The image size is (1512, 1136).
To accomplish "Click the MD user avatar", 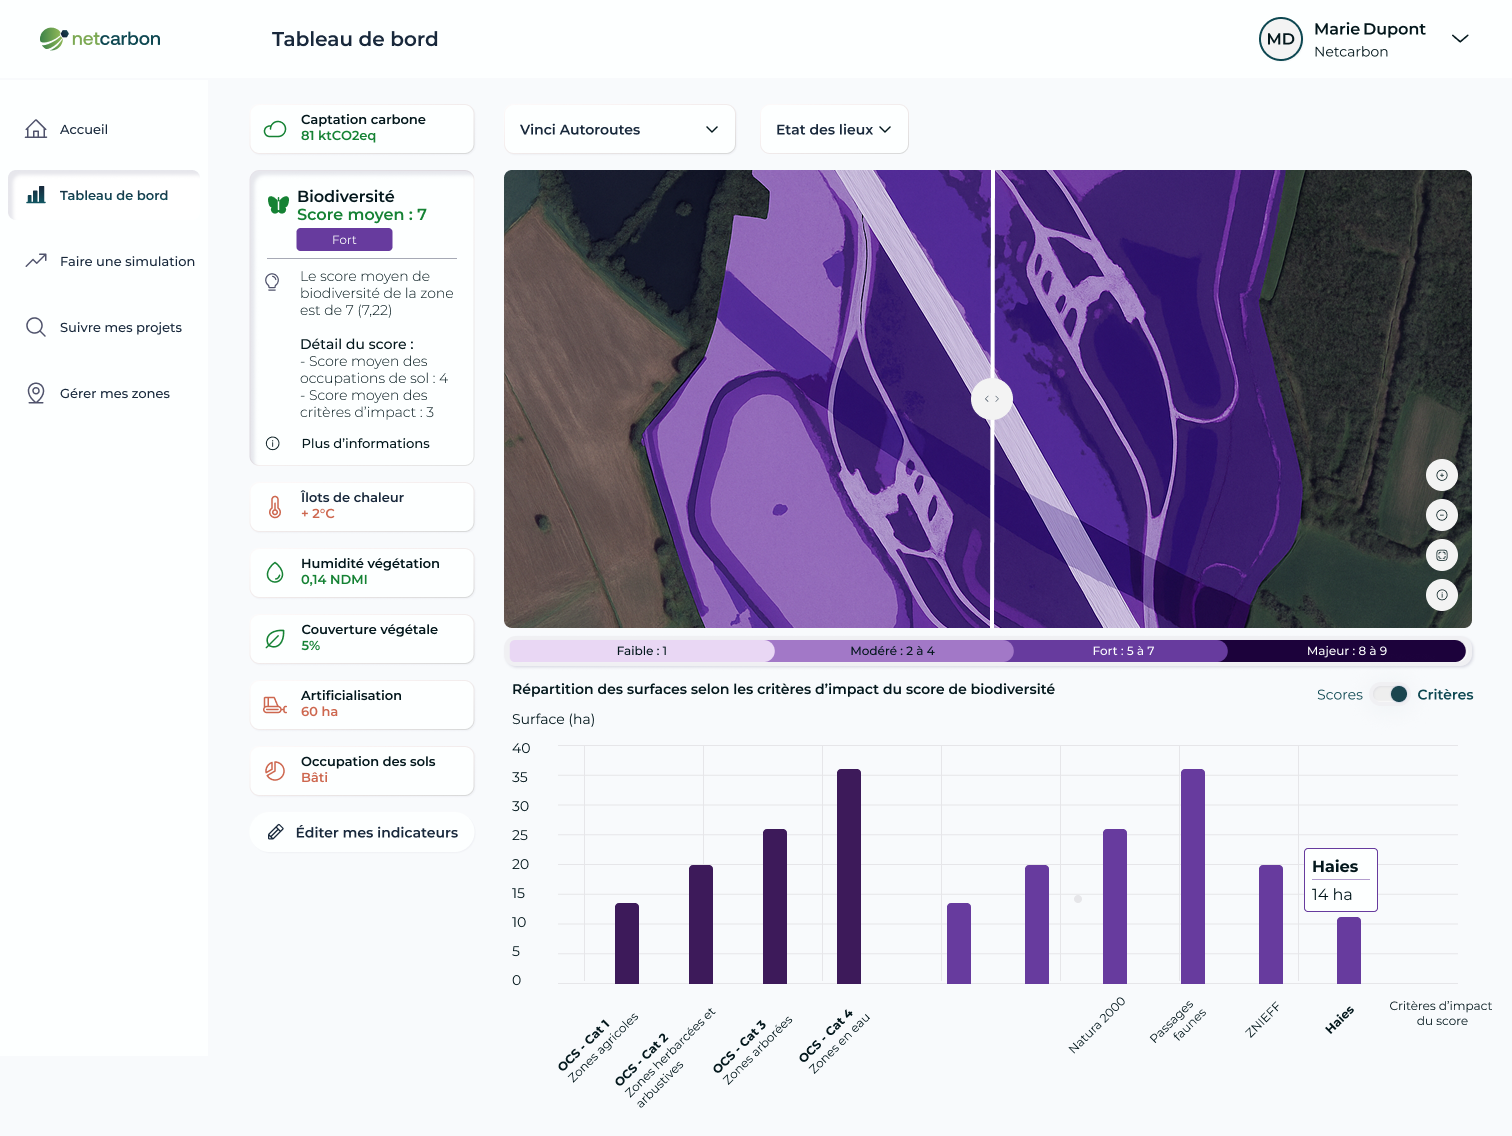I will [x=1280, y=39].
